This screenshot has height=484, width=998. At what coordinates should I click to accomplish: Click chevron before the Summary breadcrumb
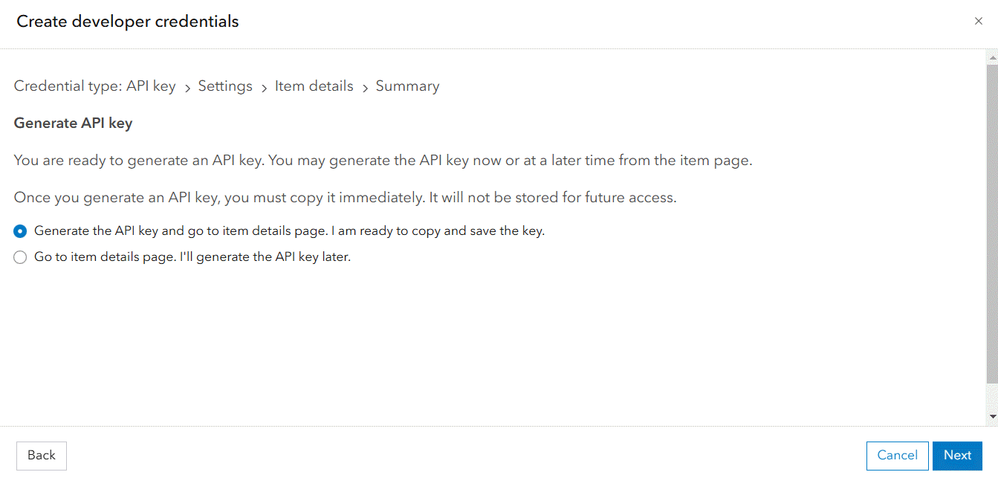(365, 88)
